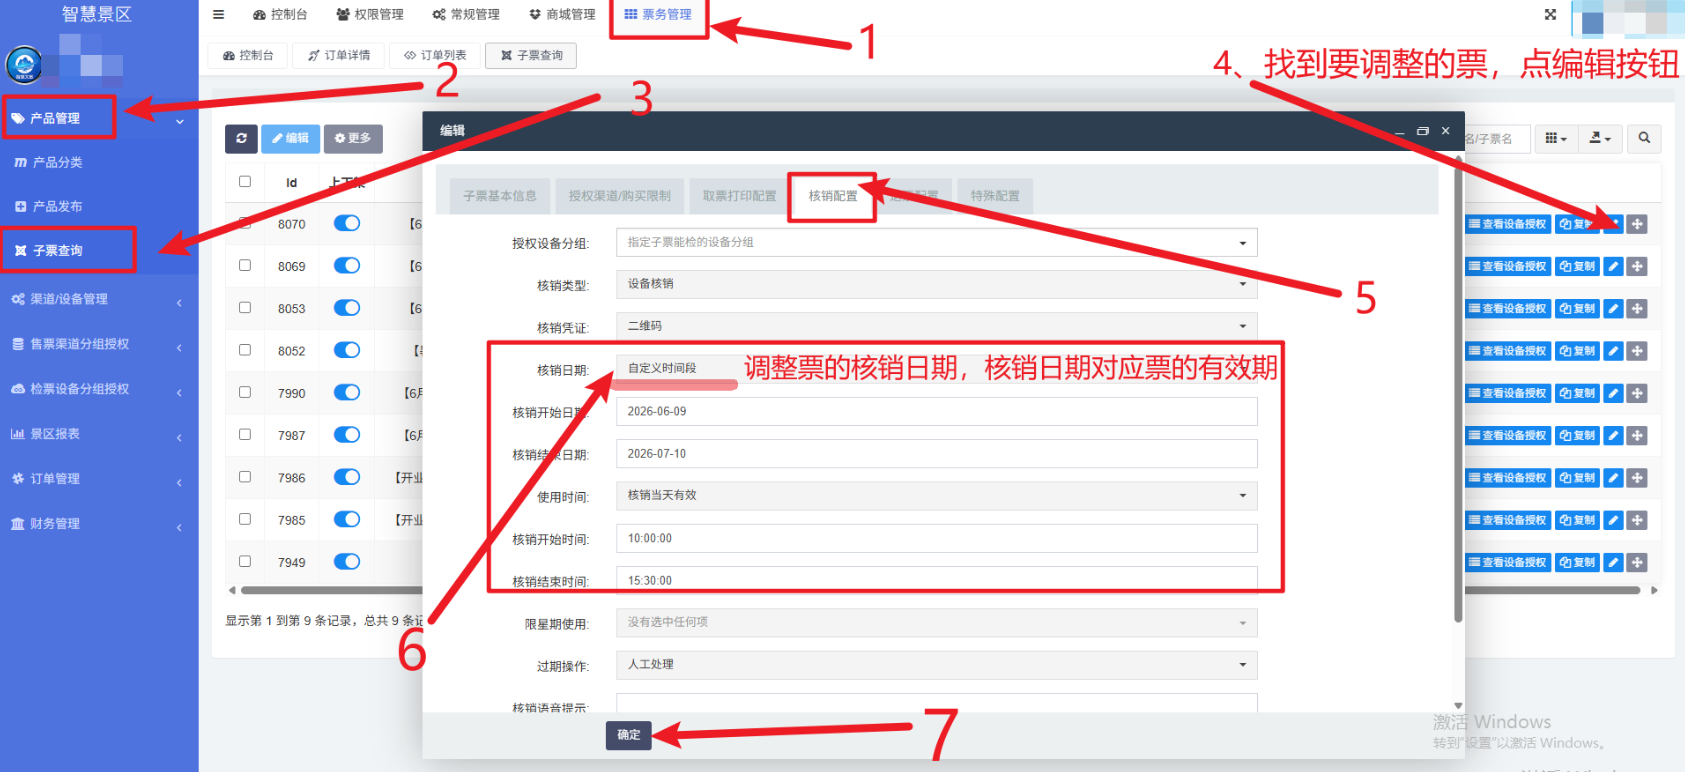Click 查看设备授权 for row 8069
1685x772 pixels.
(x=1508, y=267)
